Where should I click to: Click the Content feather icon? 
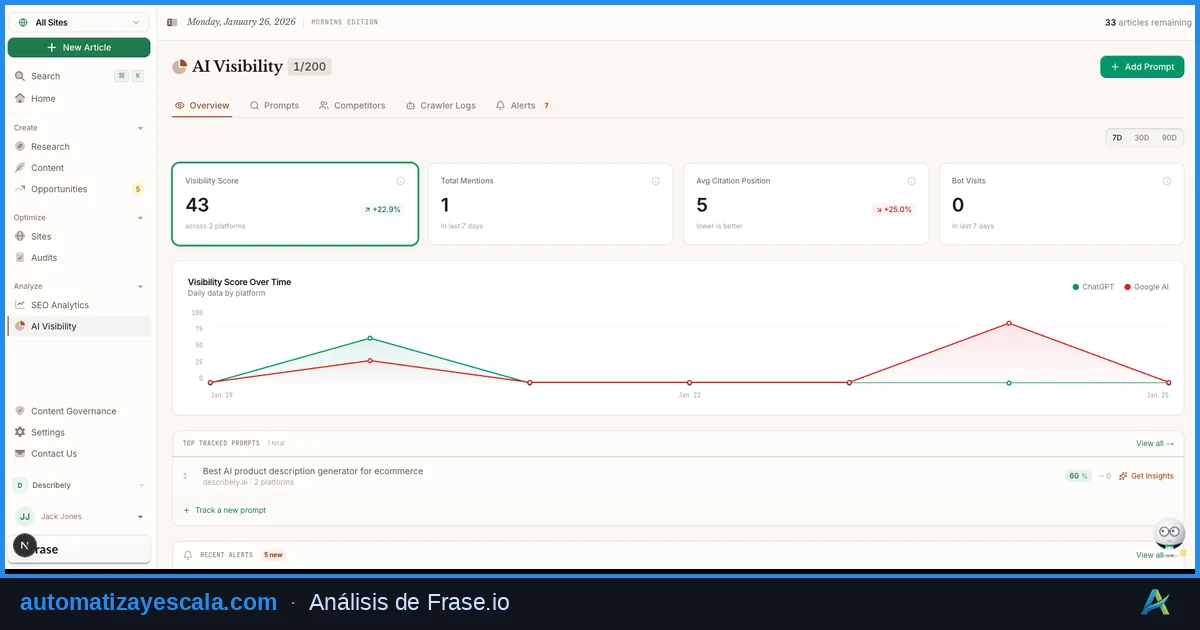click(x=20, y=168)
